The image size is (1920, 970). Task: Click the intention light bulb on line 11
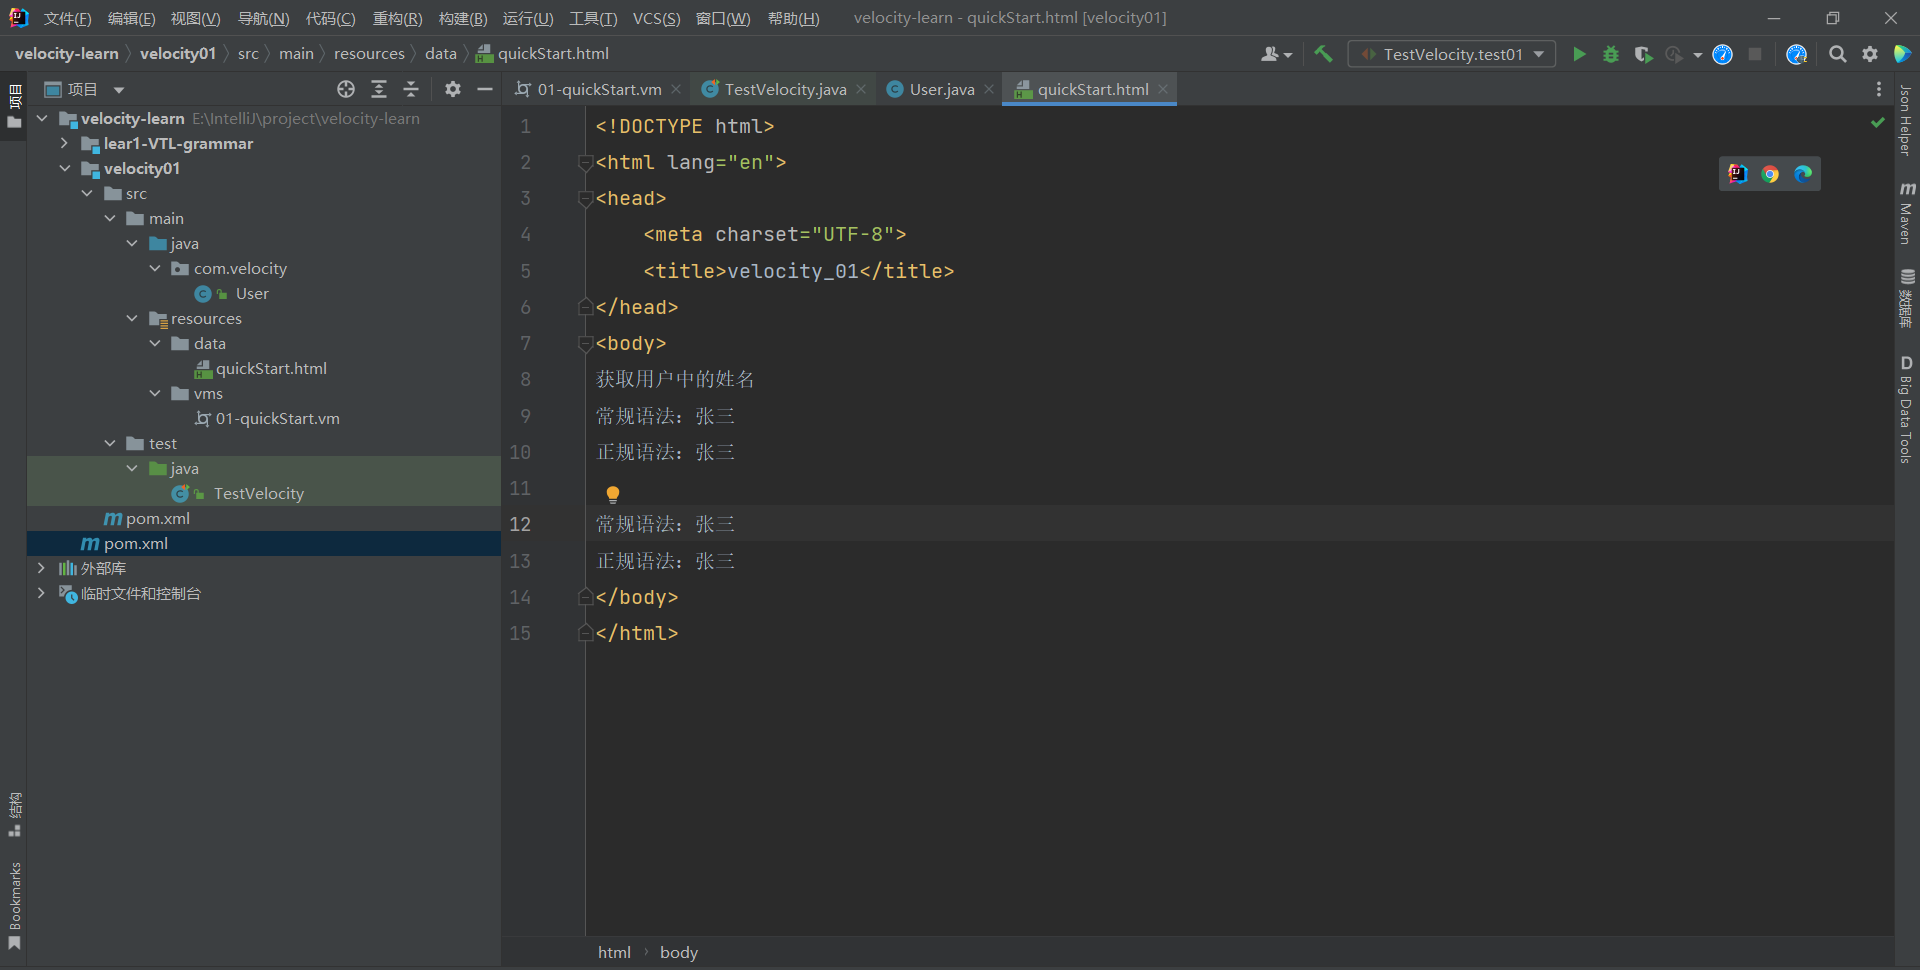613,494
